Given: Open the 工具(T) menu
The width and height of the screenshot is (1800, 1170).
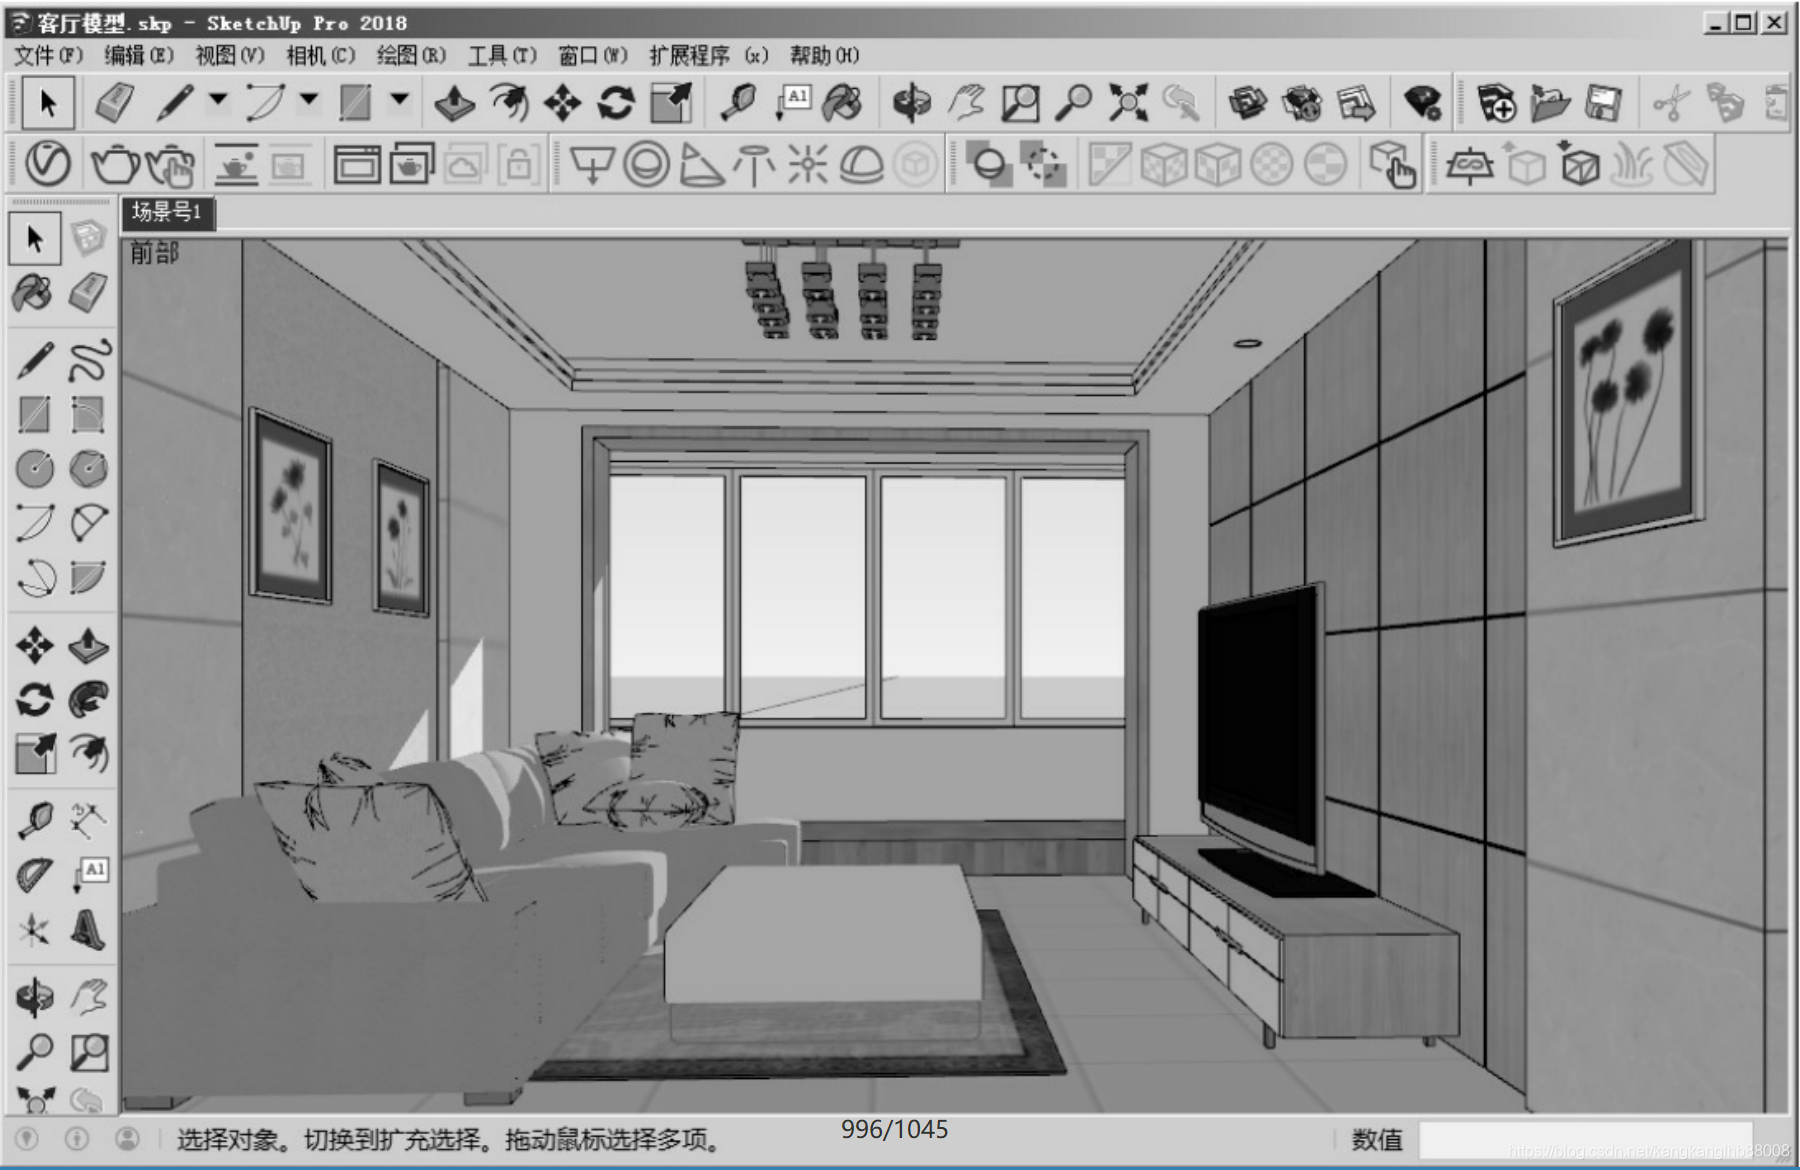Looking at the screenshot, I should click(502, 55).
